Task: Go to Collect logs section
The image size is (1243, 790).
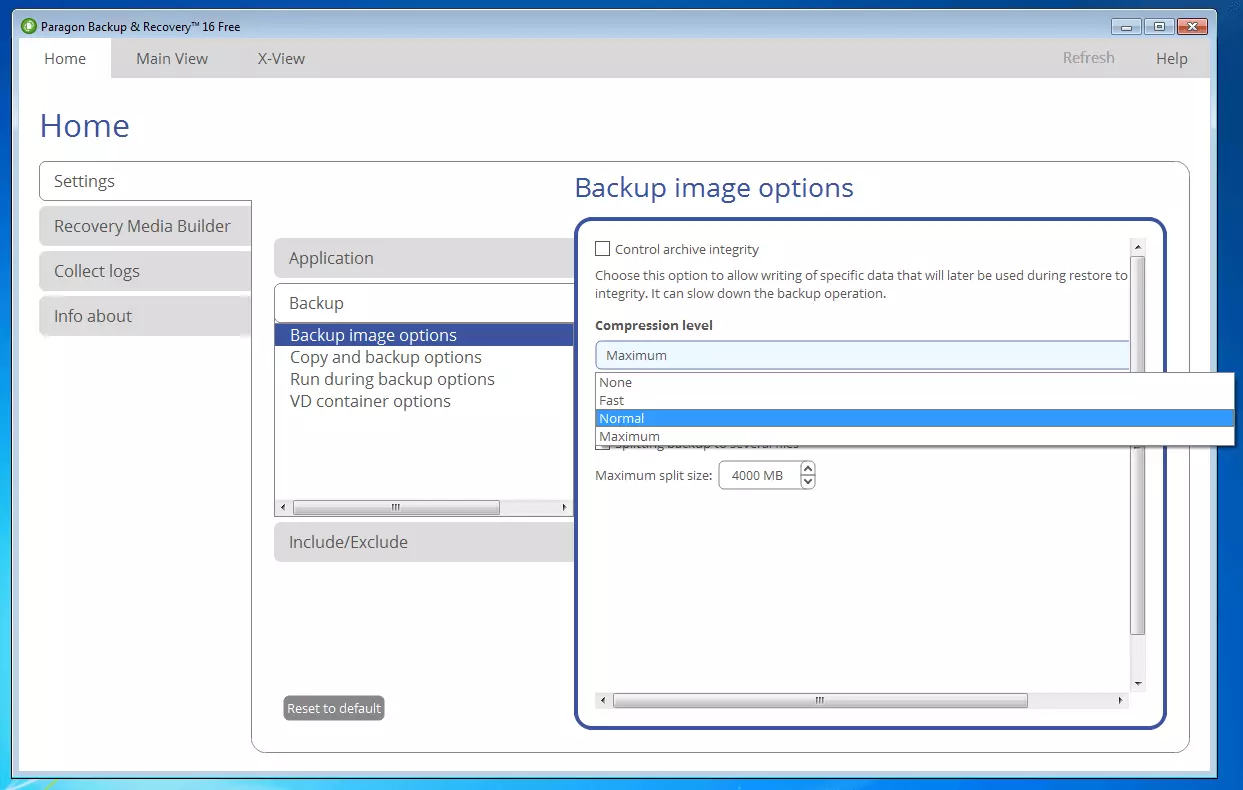Action: pyautogui.click(x=97, y=271)
